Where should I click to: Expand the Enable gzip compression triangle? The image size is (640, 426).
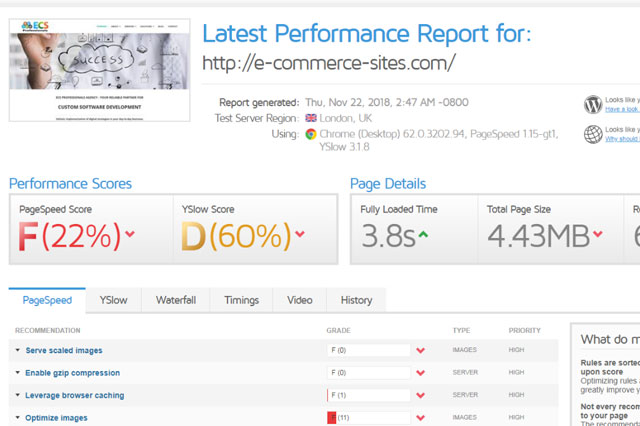coord(18,373)
